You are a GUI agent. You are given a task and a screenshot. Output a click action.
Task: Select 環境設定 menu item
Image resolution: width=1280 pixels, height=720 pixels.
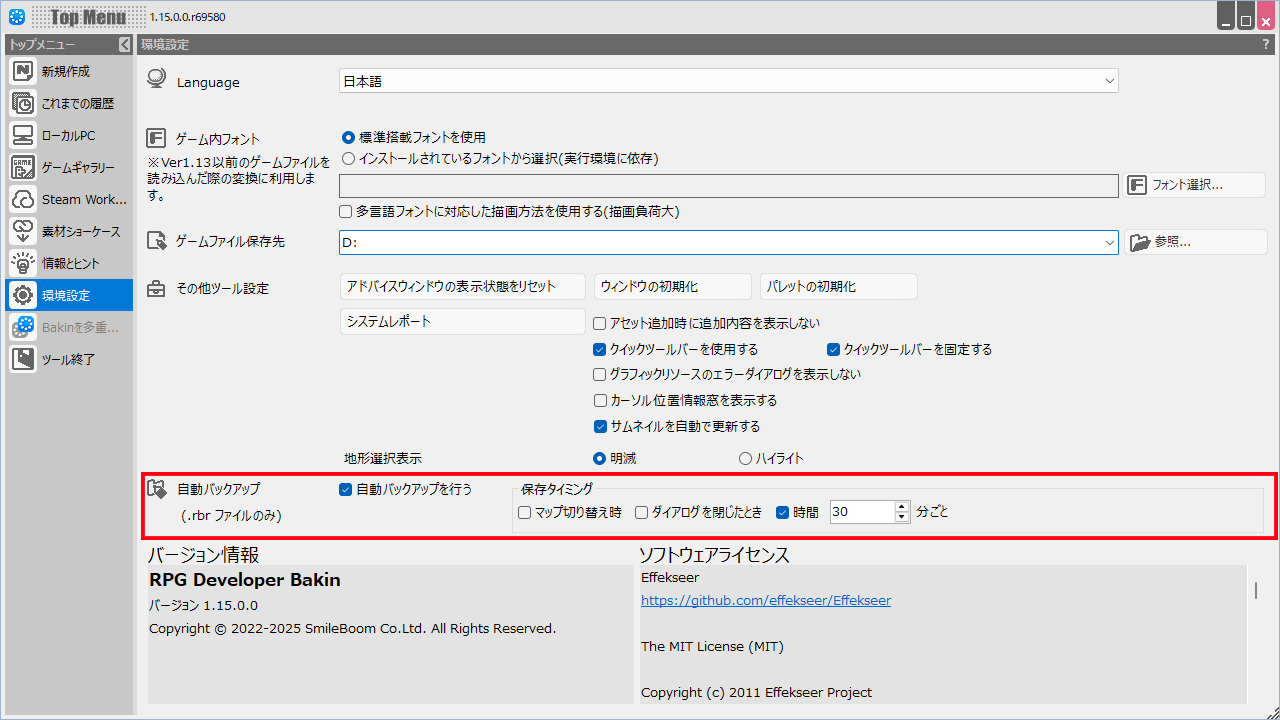click(x=68, y=295)
